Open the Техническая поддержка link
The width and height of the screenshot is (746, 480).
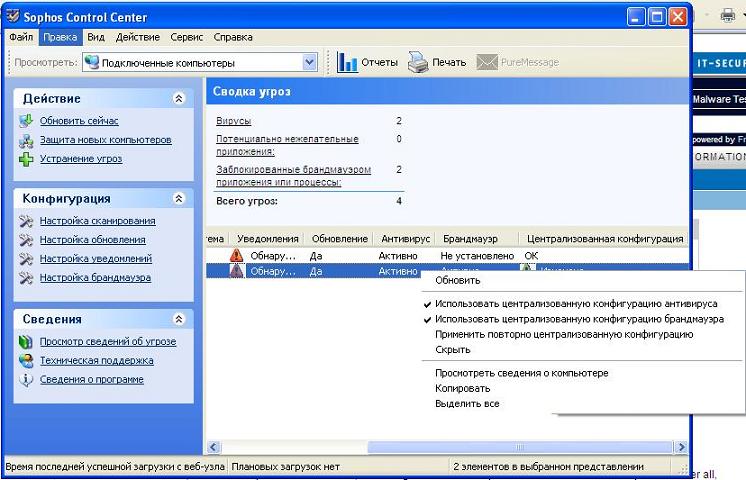pyautogui.click(x=97, y=361)
